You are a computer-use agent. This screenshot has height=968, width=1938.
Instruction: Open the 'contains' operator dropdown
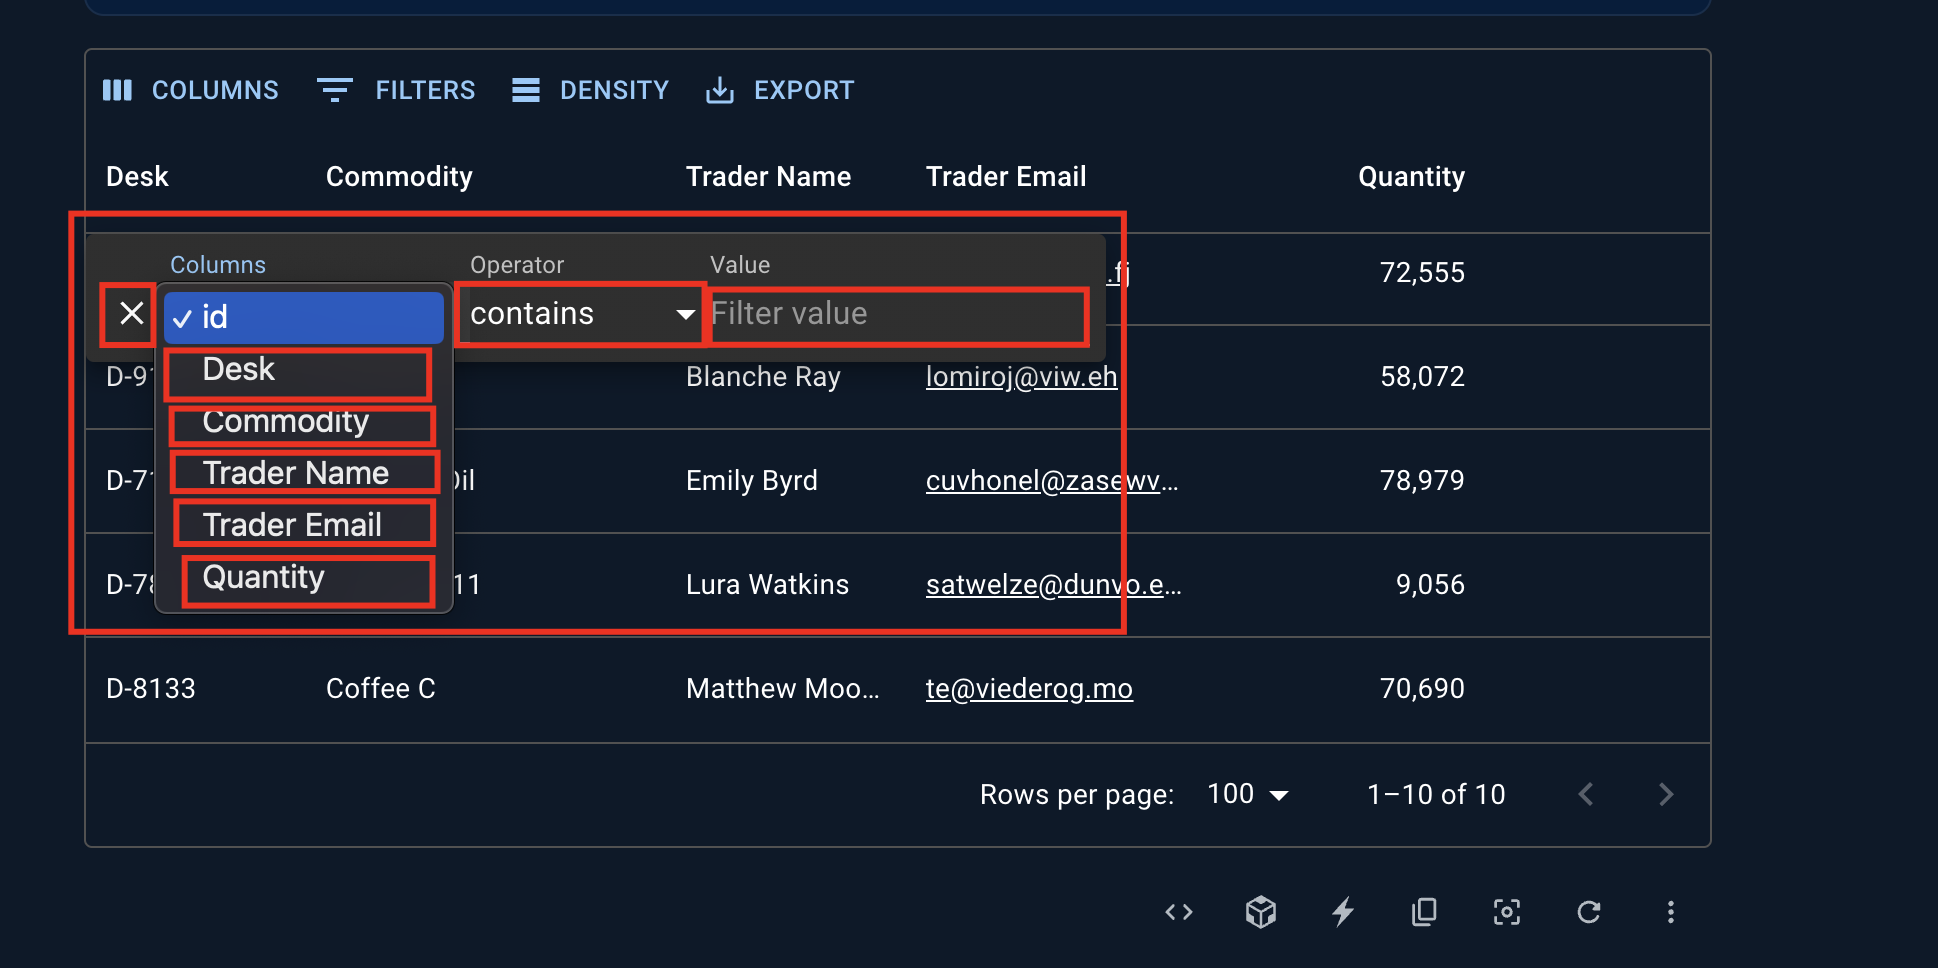tap(582, 314)
